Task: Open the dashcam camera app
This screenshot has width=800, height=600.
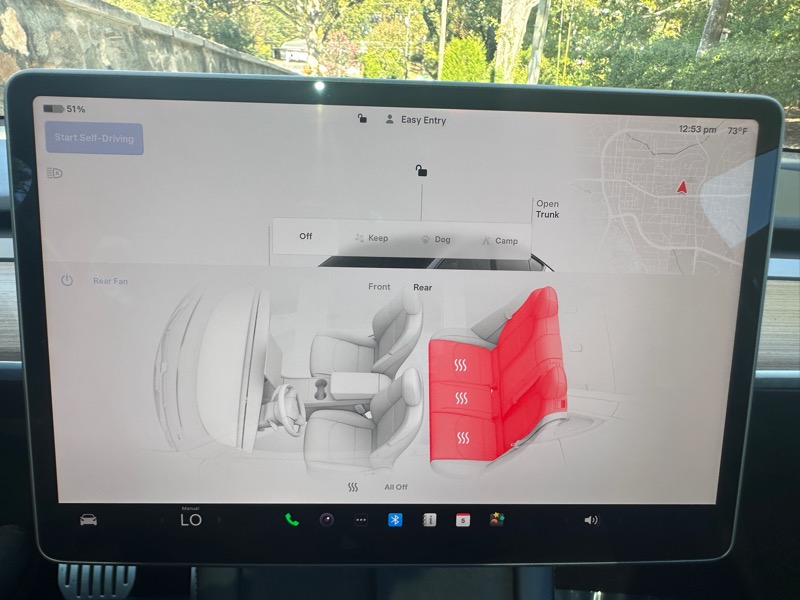Action: (x=326, y=520)
